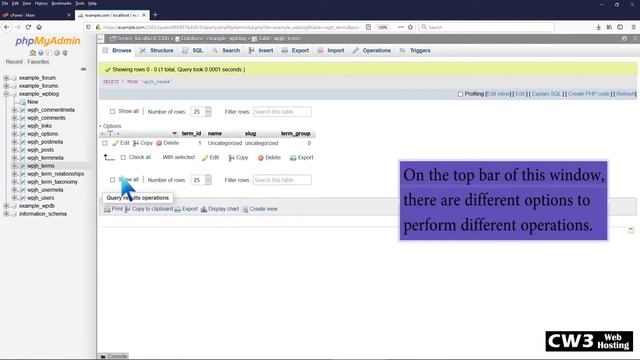Open lower Number of rows dropdown

pyautogui.click(x=201, y=180)
